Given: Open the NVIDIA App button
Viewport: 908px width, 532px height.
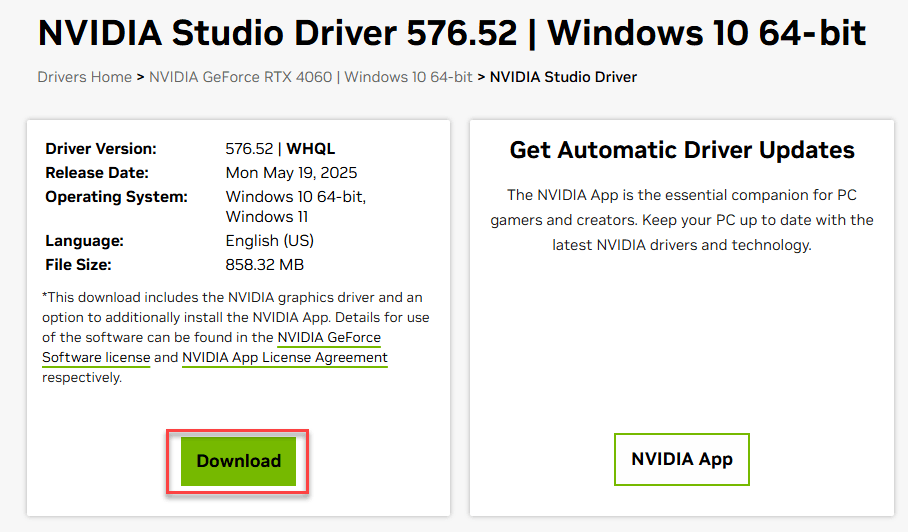Looking at the screenshot, I should click(681, 459).
